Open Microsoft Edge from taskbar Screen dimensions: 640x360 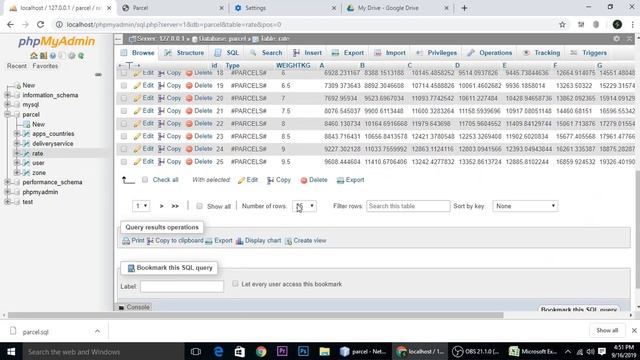tap(218, 351)
